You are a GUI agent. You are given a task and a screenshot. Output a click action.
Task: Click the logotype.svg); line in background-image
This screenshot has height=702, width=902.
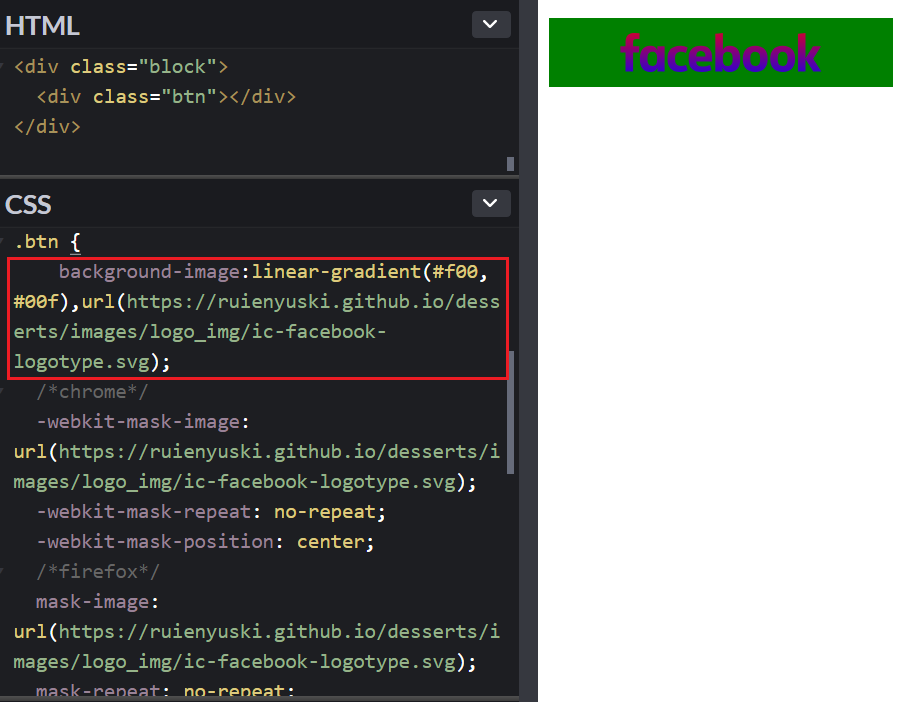92,362
